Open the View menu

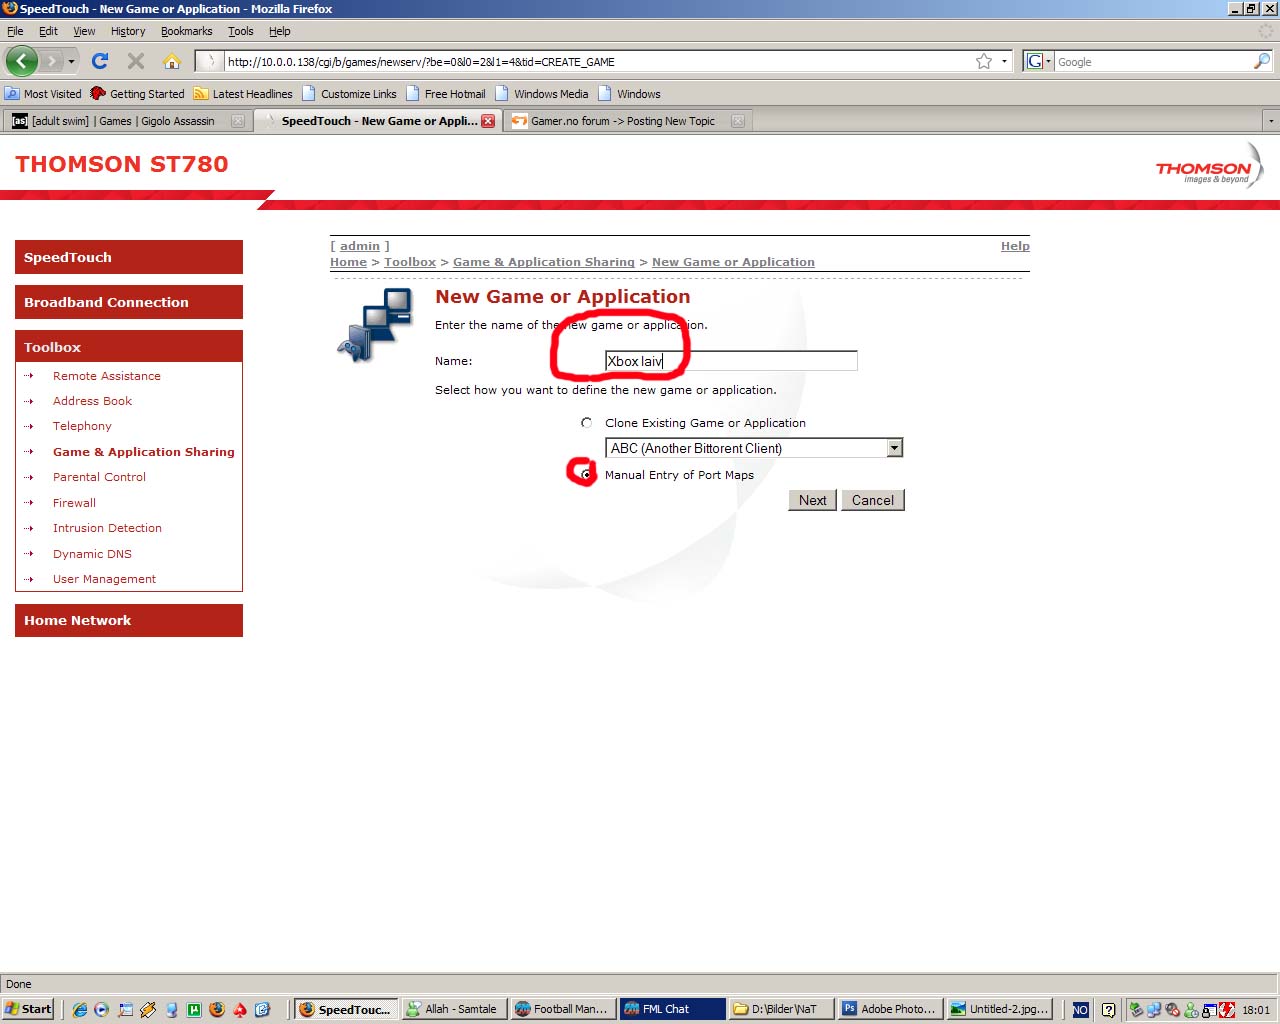pyautogui.click(x=84, y=31)
